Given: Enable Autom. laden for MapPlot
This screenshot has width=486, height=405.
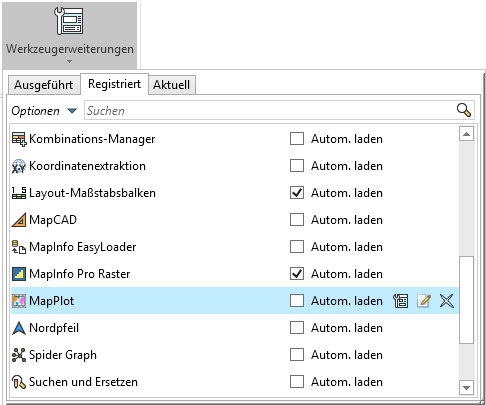Looking at the screenshot, I should tap(297, 301).
